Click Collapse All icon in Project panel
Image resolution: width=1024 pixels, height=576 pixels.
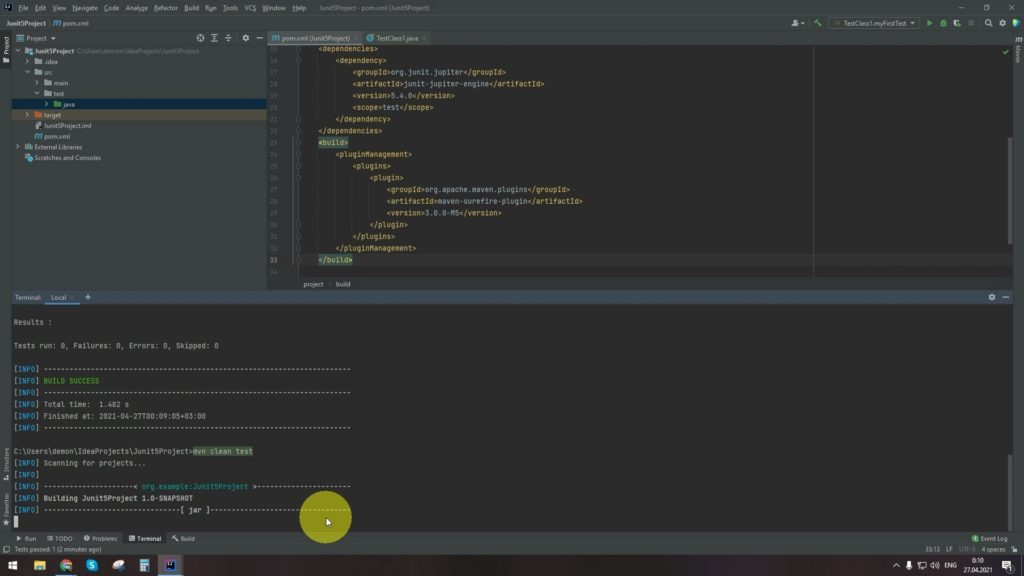tap(228, 39)
